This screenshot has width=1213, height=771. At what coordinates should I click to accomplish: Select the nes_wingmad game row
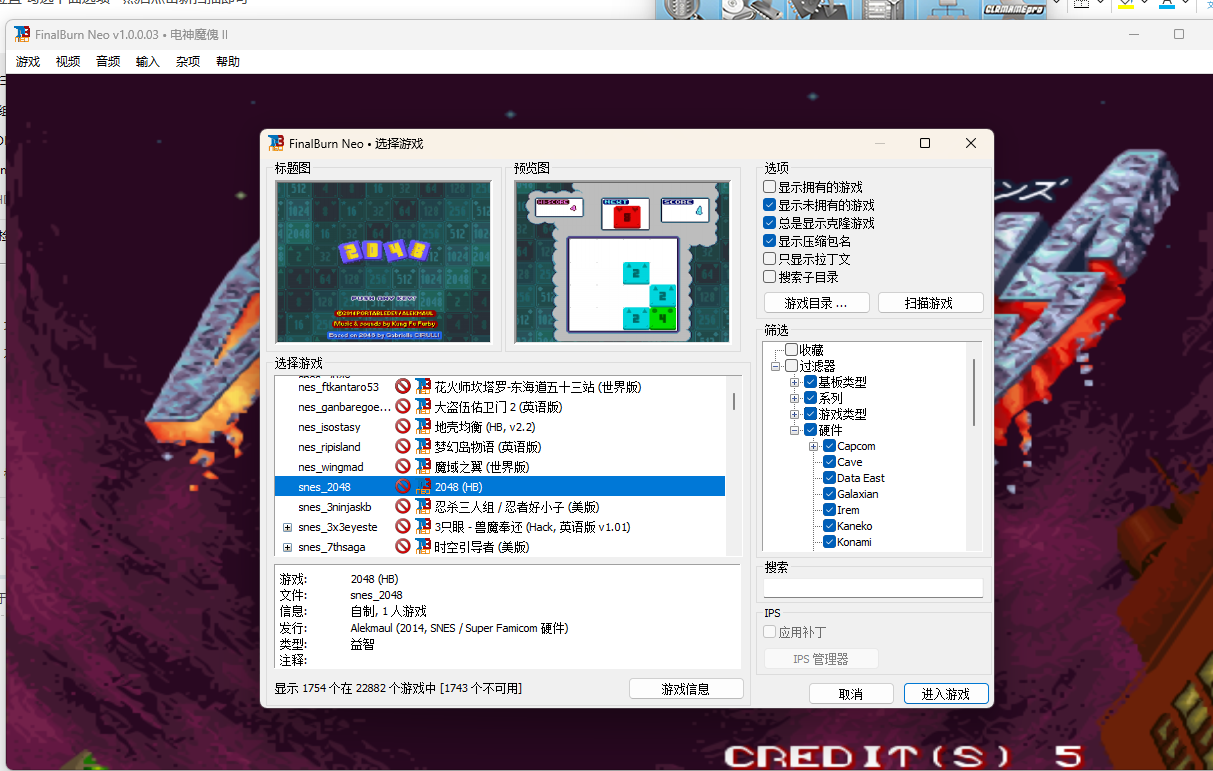pyautogui.click(x=500, y=467)
